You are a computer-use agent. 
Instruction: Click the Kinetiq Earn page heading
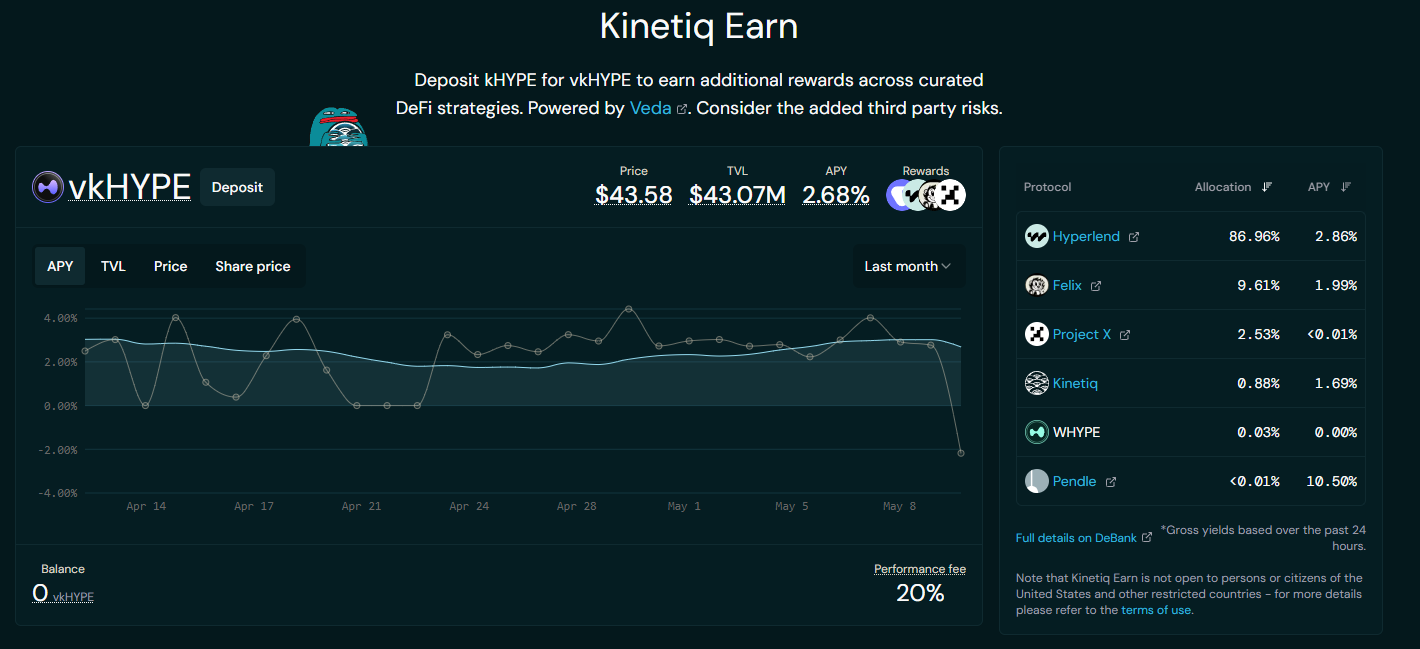pos(699,26)
